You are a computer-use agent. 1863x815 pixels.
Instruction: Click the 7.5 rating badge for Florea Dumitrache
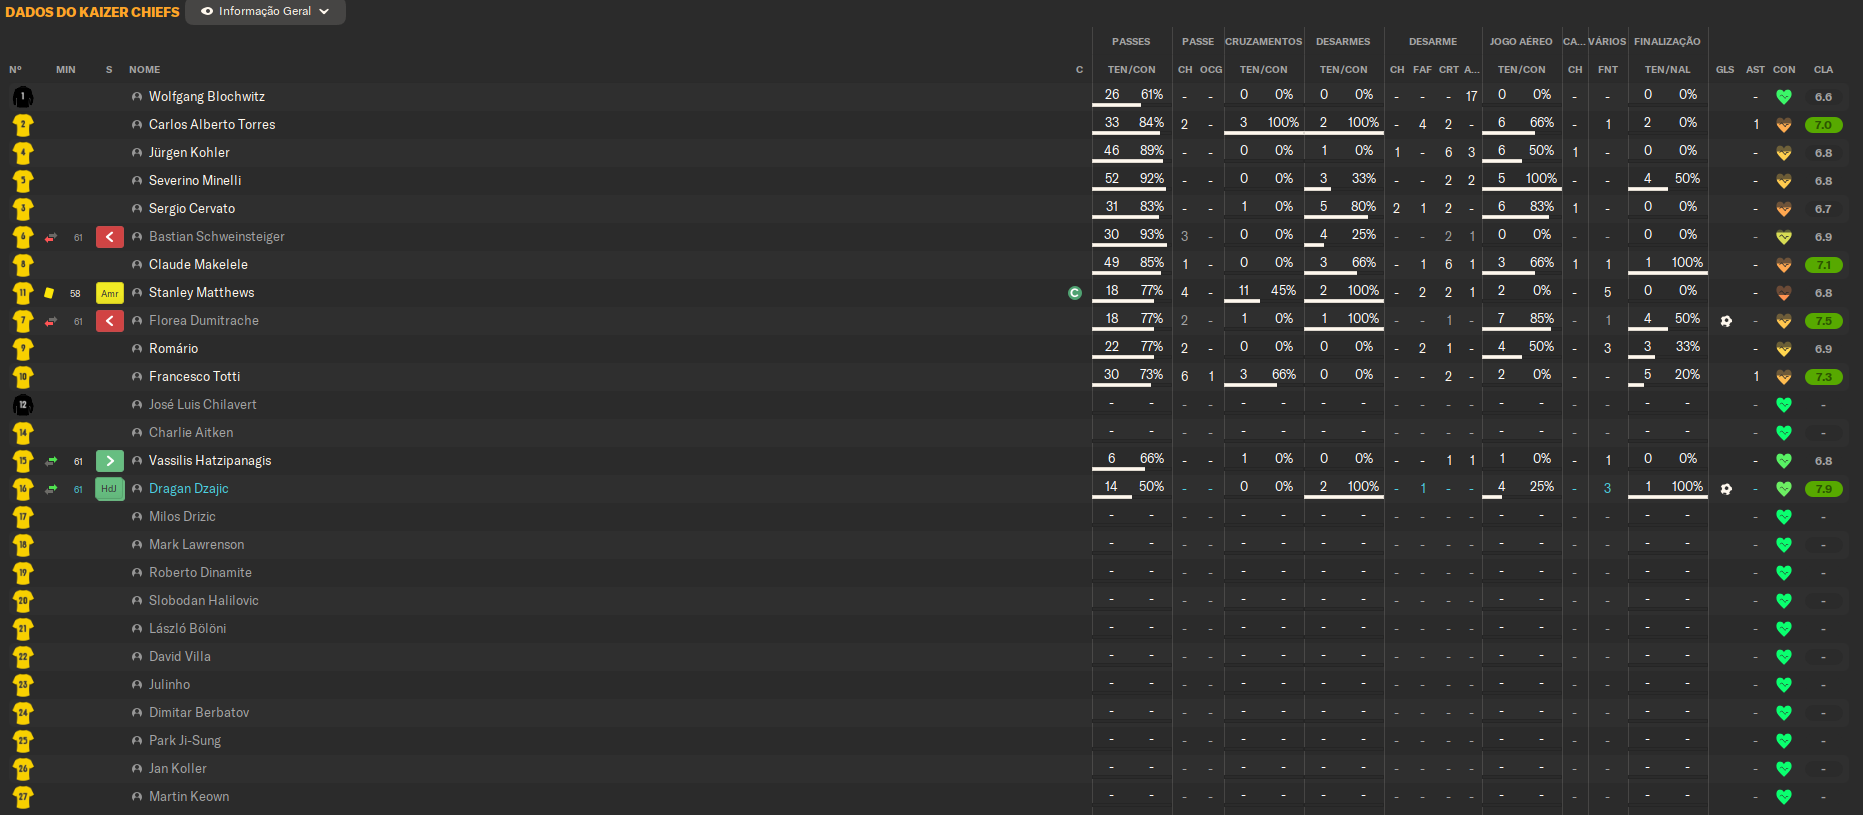point(1824,321)
